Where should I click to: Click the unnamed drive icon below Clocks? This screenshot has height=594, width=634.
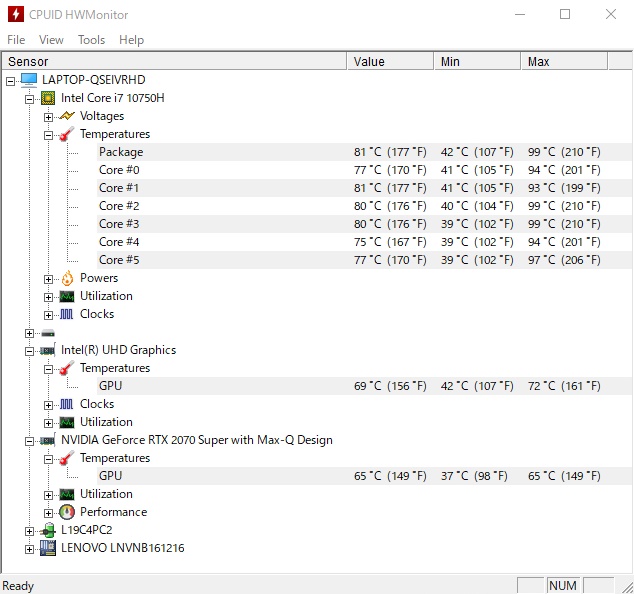48,333
